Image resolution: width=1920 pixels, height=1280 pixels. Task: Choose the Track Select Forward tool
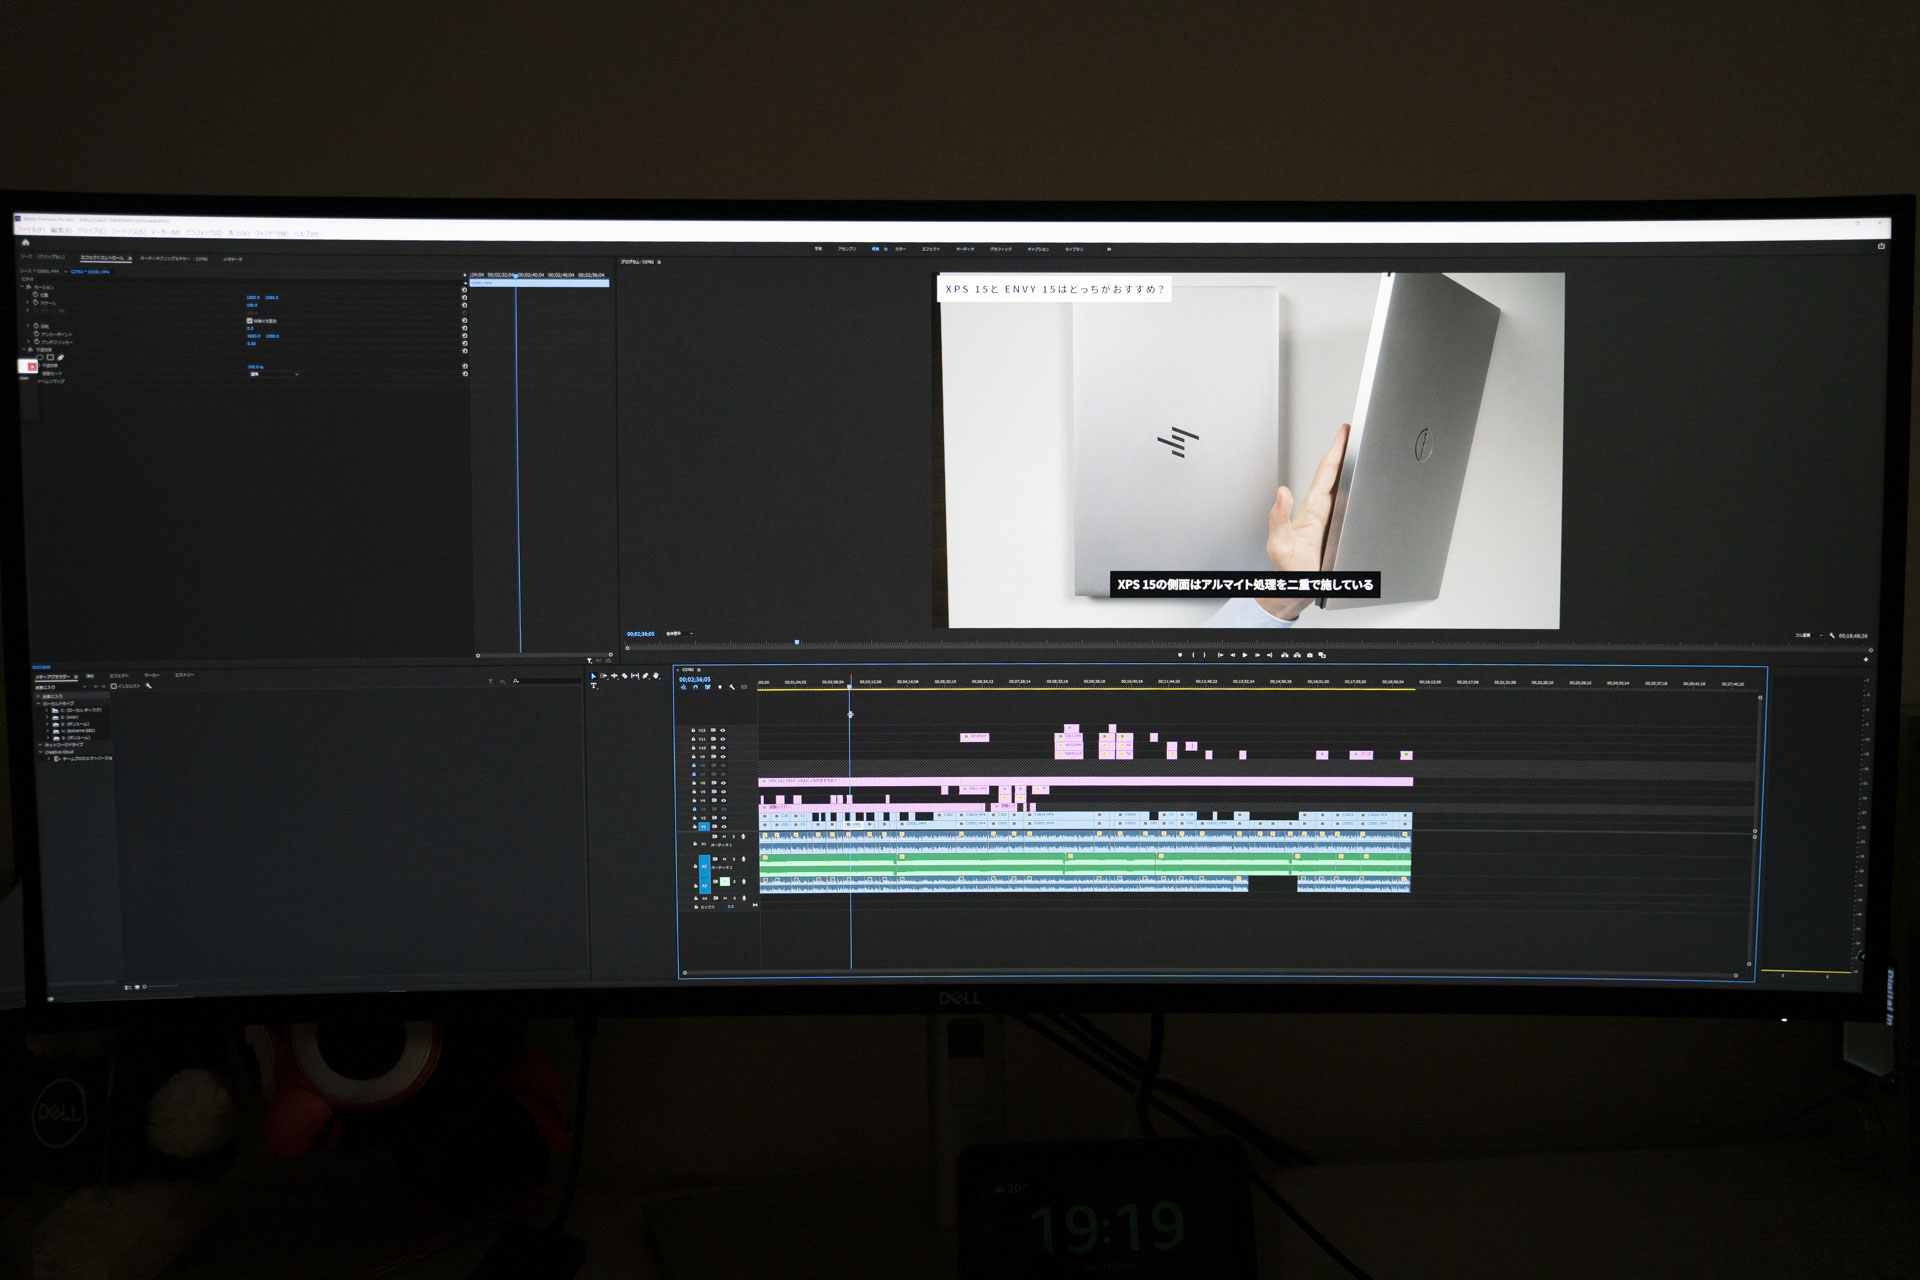point(604,676)
